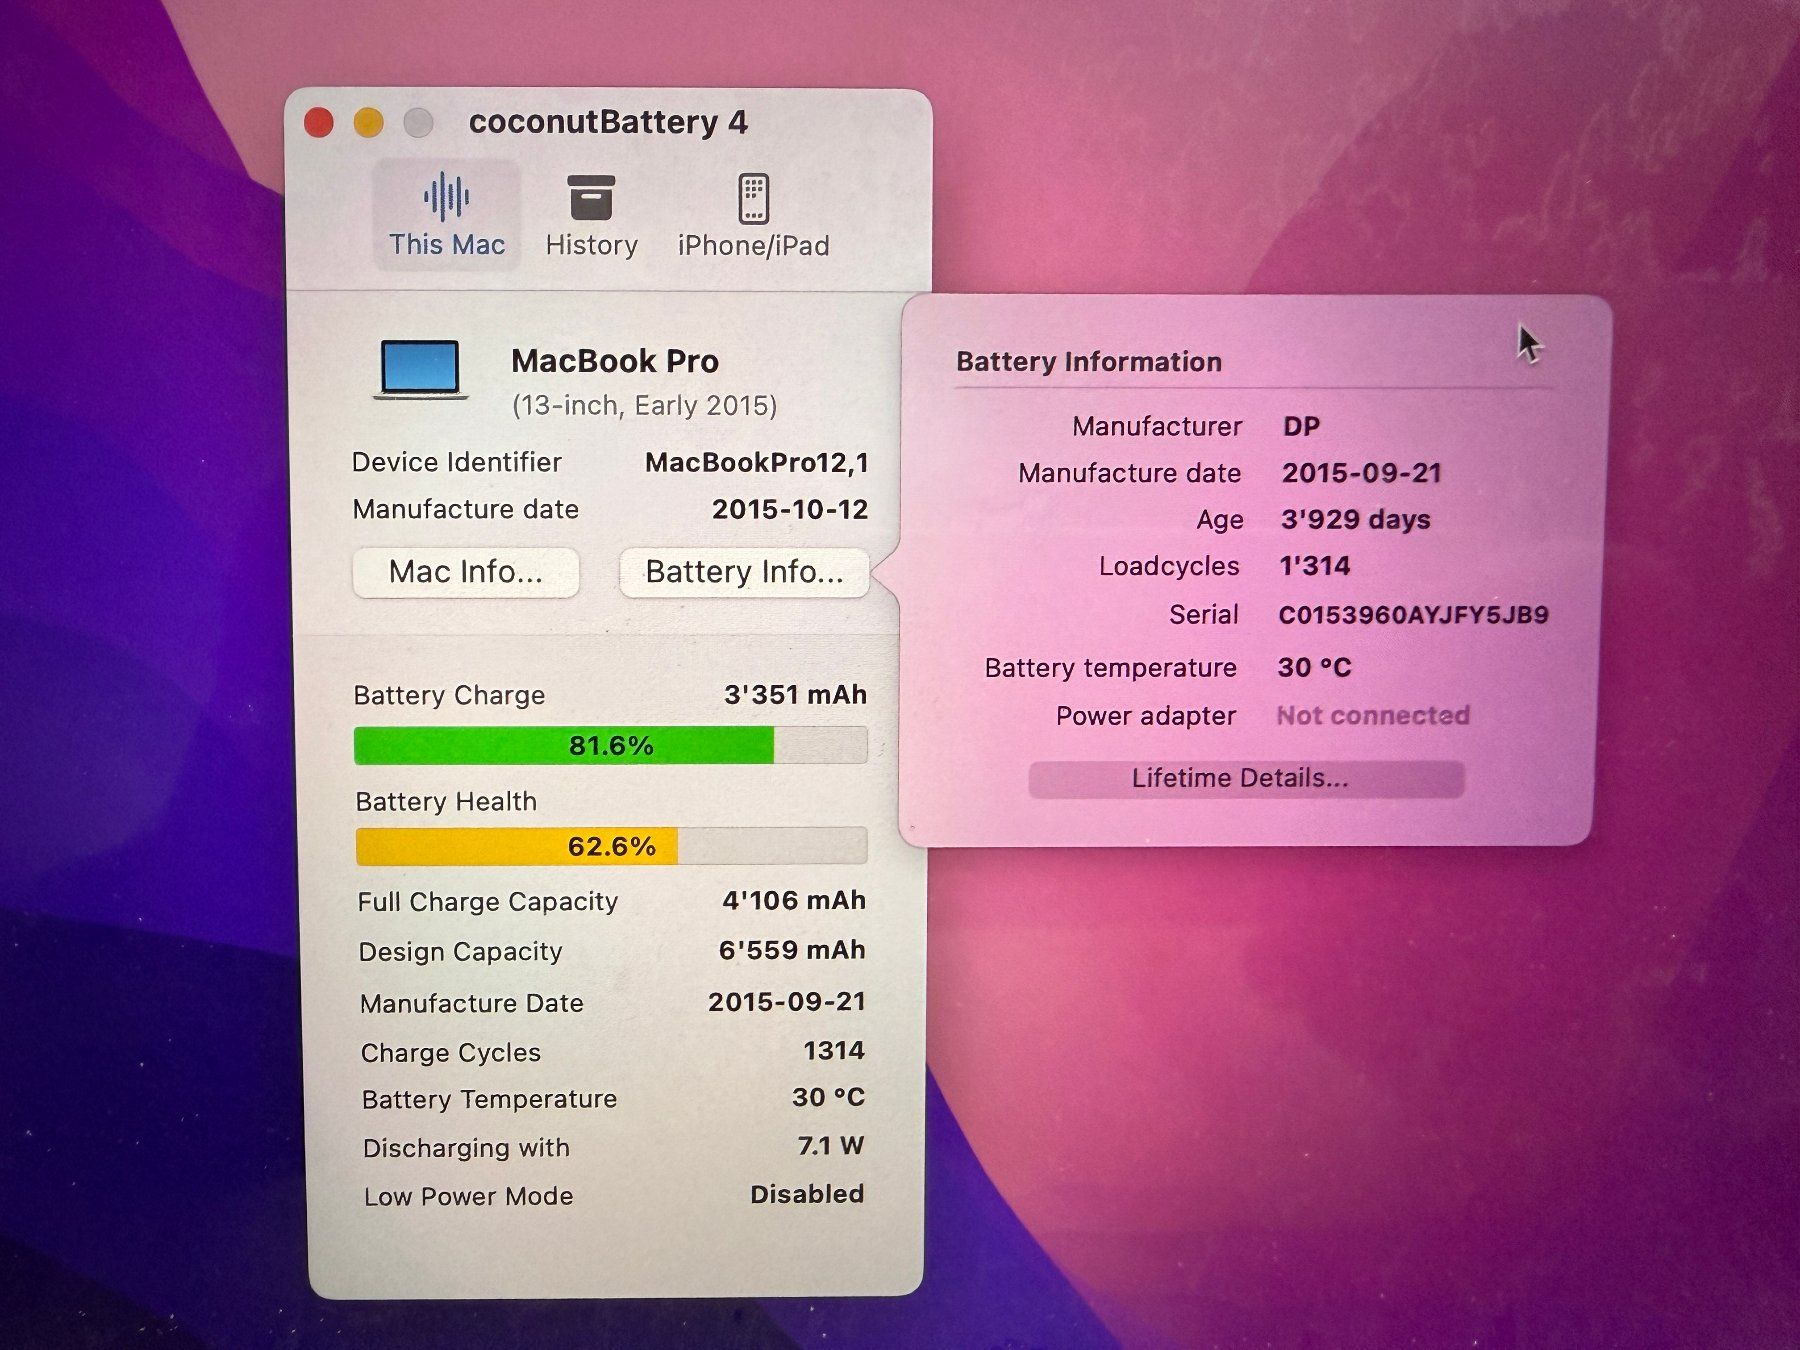
Task: Switch to the History tab label
Action: [x=591, y=245]
